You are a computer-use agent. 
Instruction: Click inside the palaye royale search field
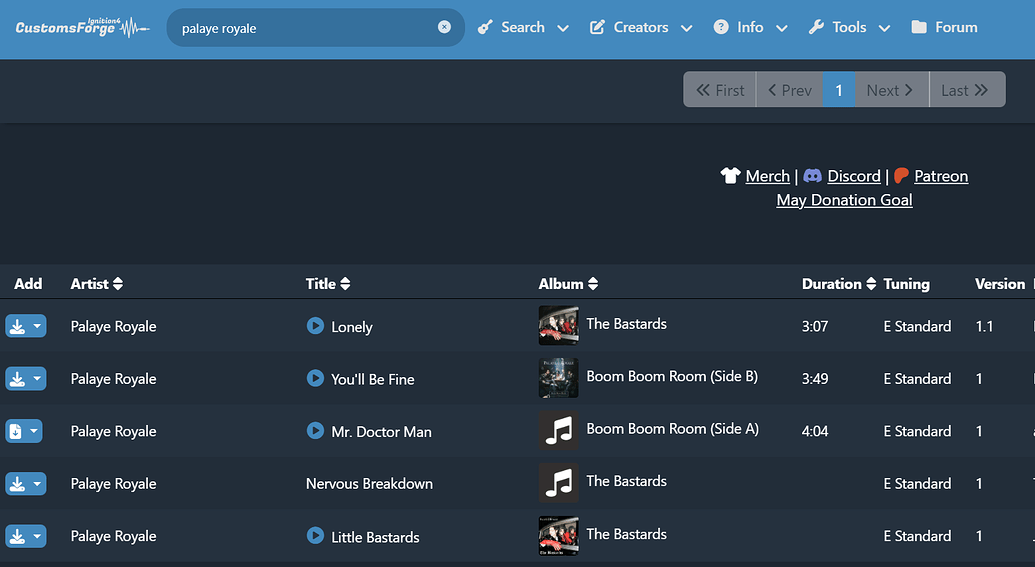[300, 28]
